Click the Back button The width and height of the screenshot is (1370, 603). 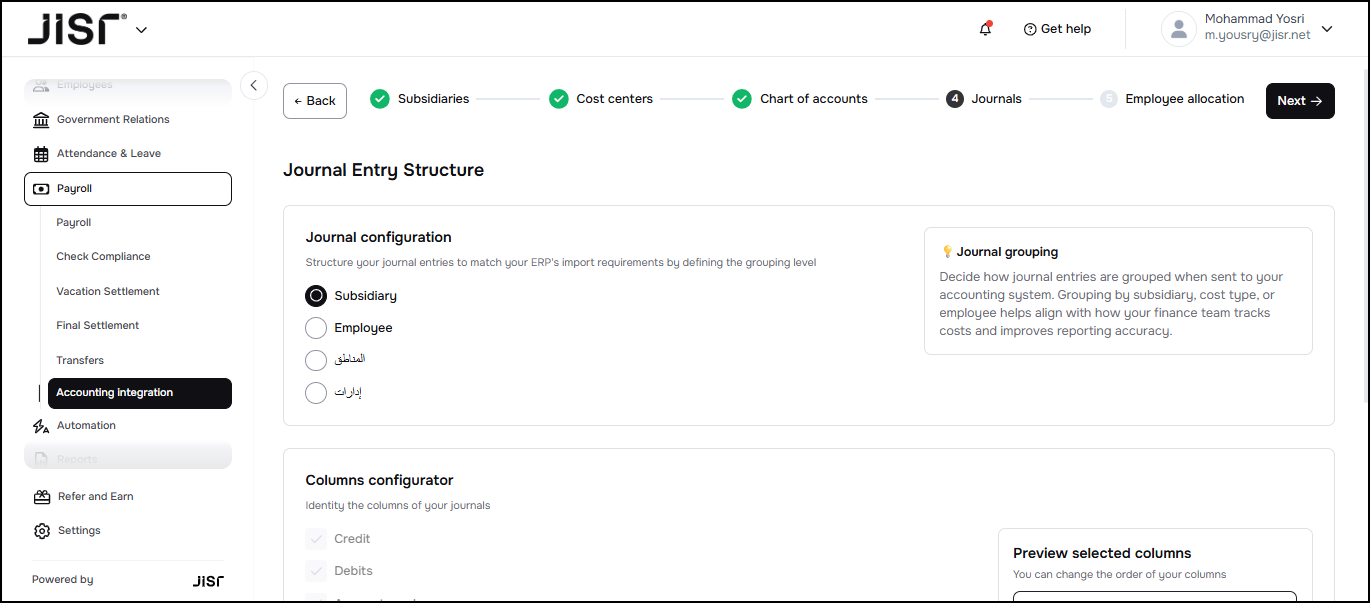pos(315,101)
